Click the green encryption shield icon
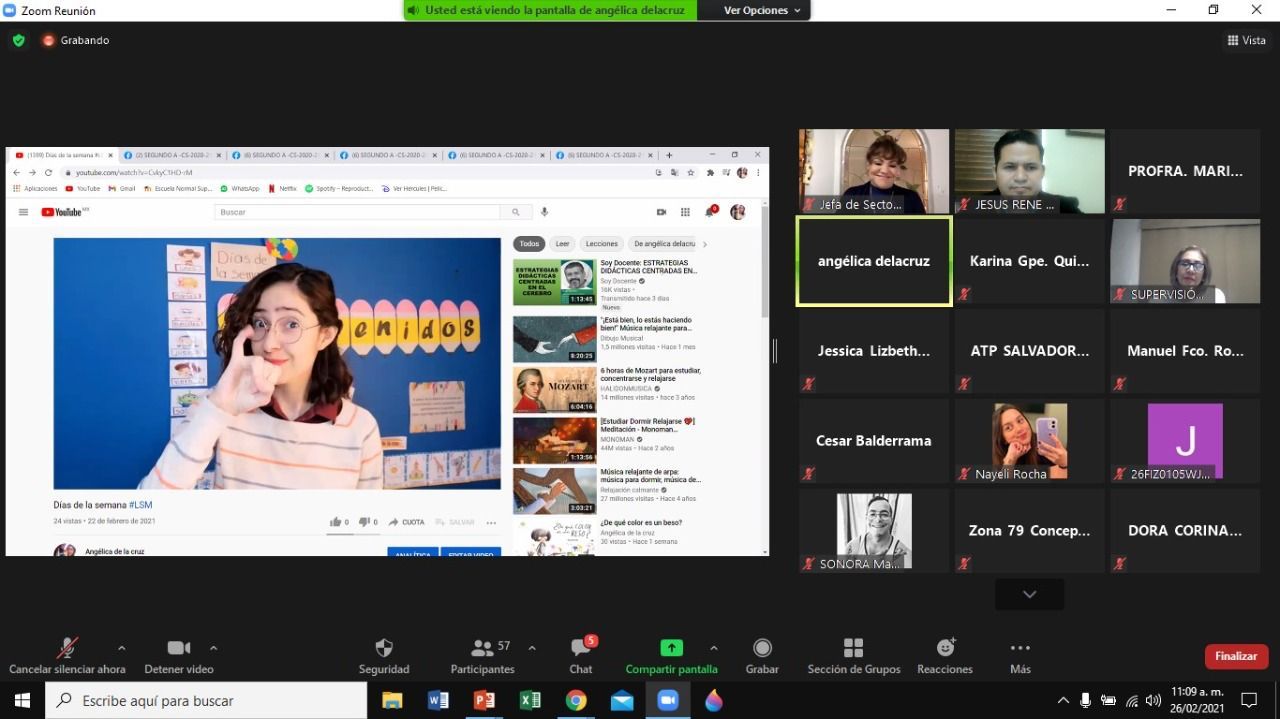 coord(18,40)
